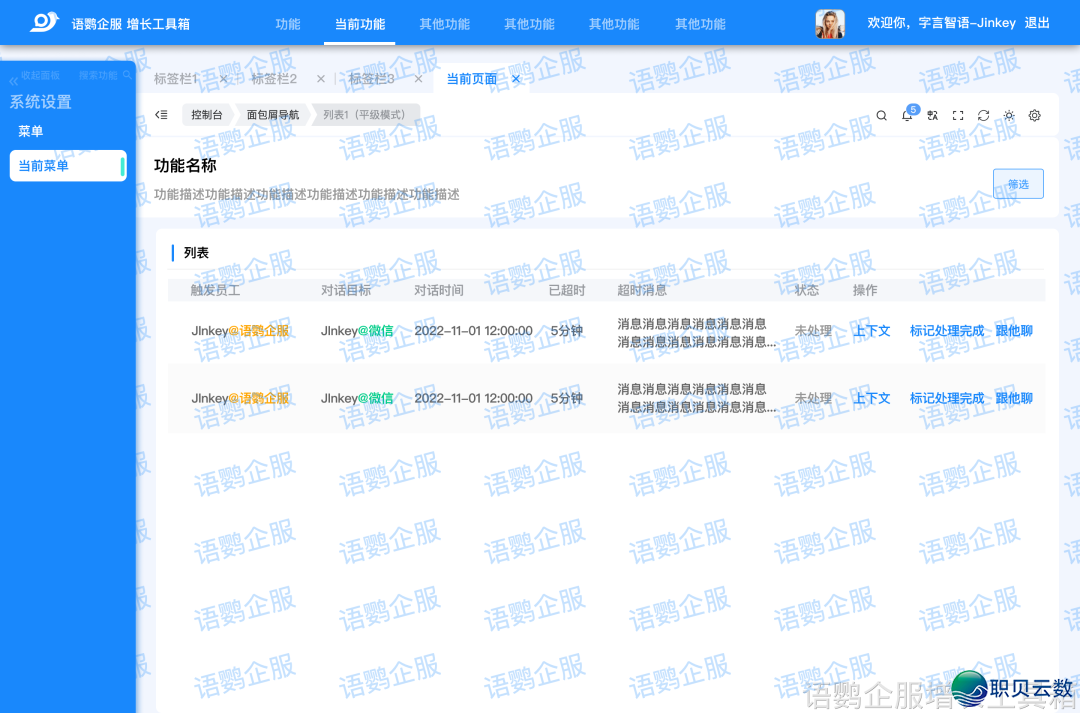Go to 控制台 breadcrumb
Screen dimensions: 1080x713
click(207, 114)
